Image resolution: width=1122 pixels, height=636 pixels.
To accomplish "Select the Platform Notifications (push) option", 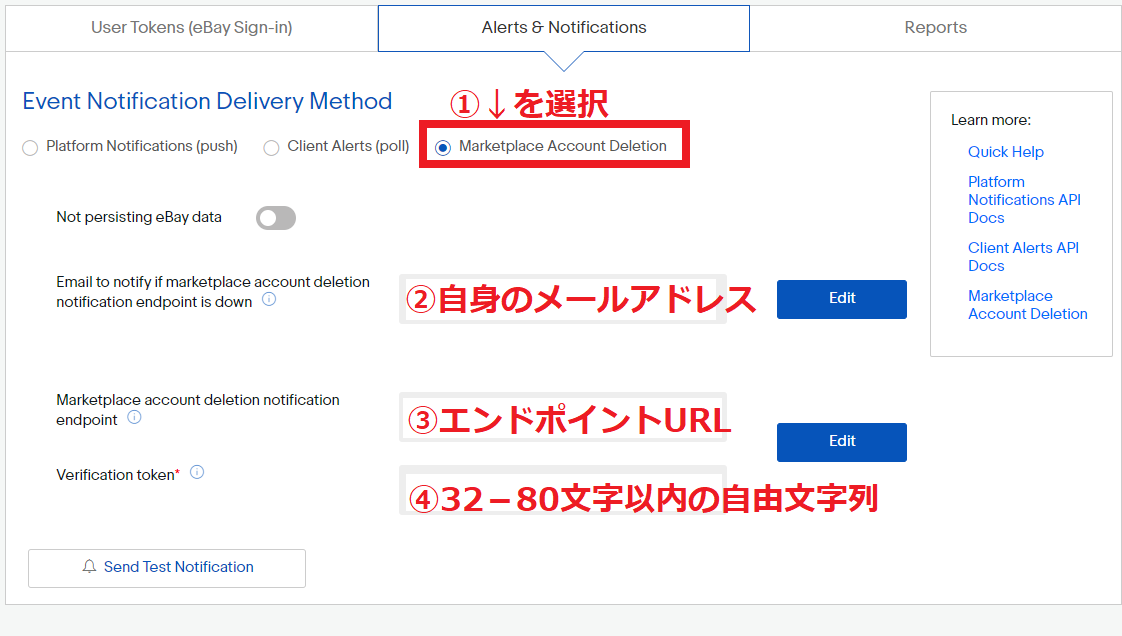I will coord(30,145).
